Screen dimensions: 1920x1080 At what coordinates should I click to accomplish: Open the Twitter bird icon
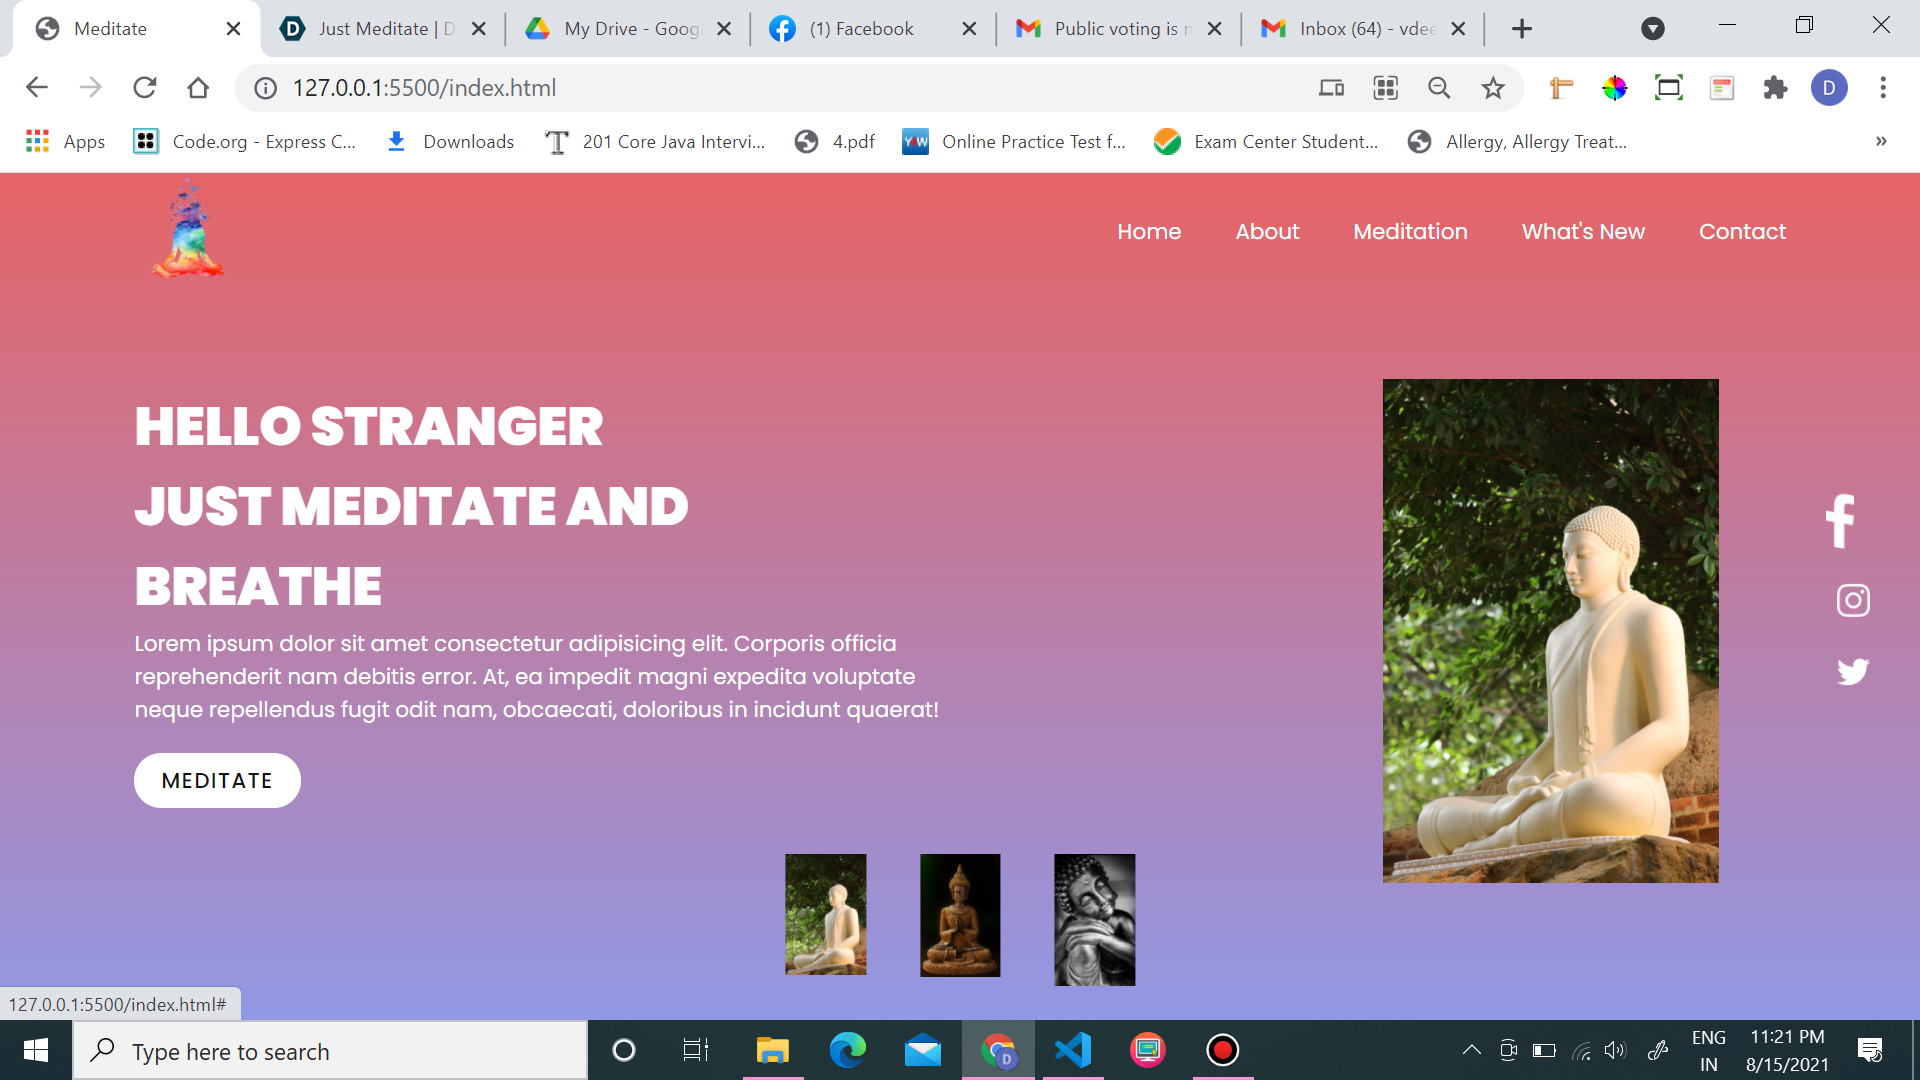1853,670
